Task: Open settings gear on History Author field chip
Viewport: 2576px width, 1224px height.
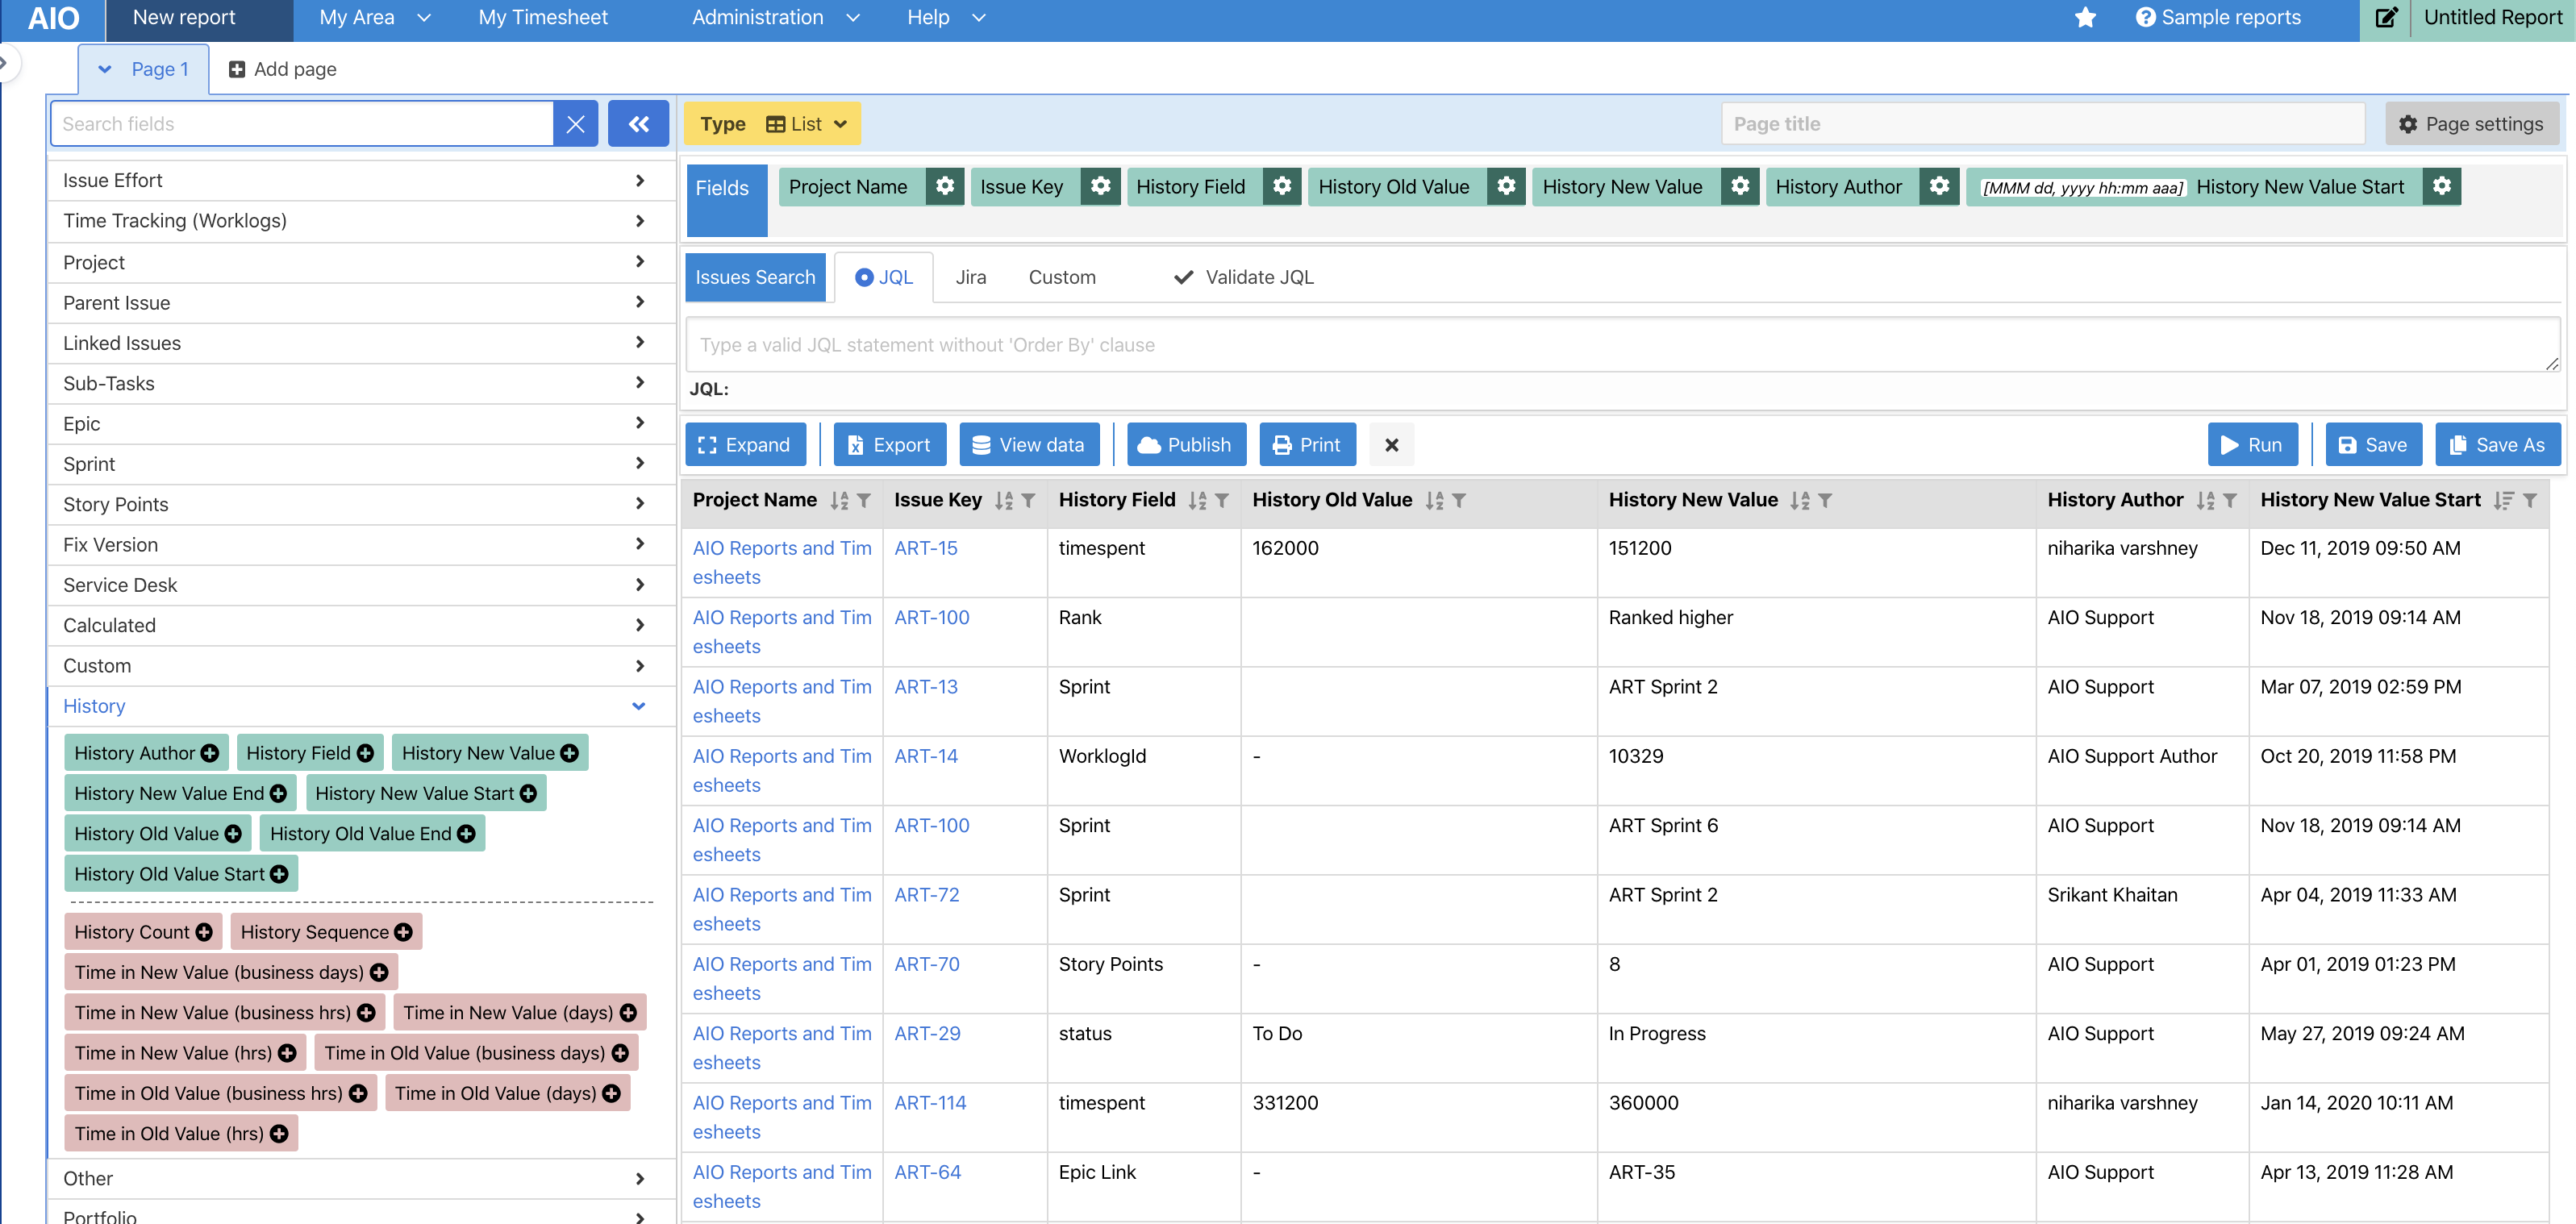Action: coord(1939,186)
